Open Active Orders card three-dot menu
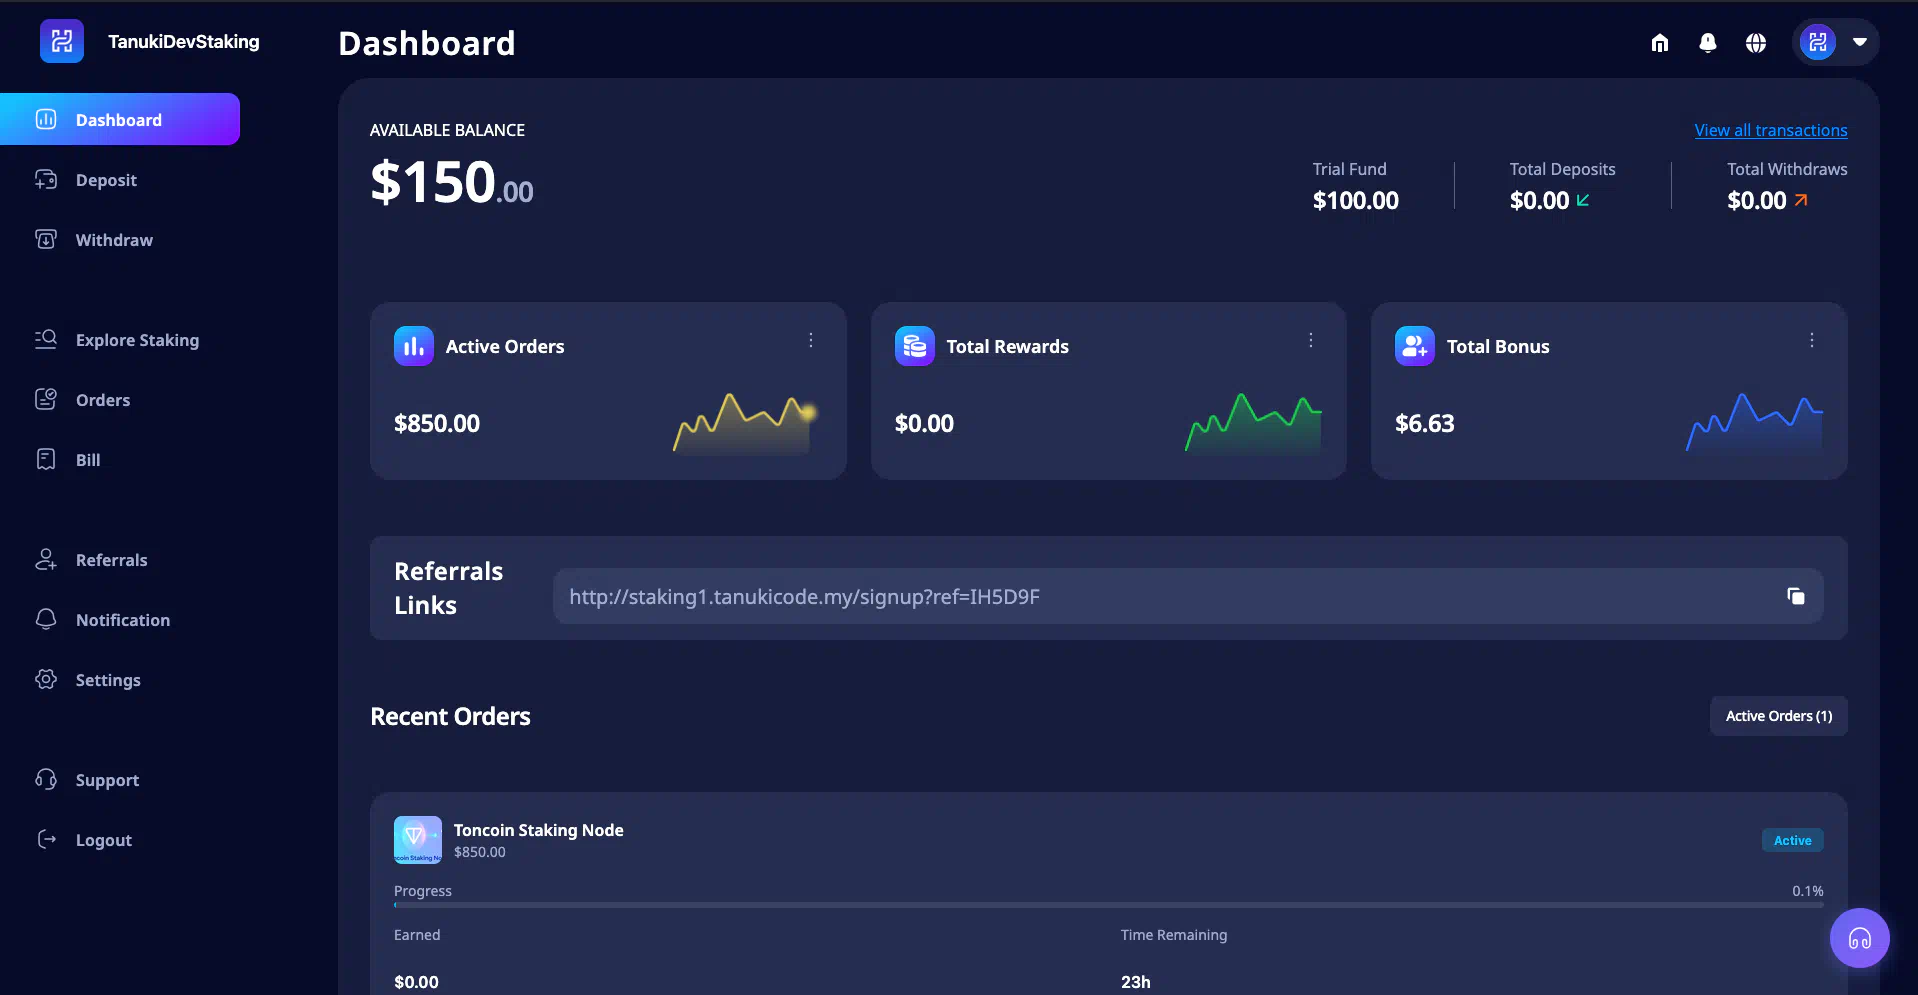Screen dimensions: 1918x995 pos(811,341)
